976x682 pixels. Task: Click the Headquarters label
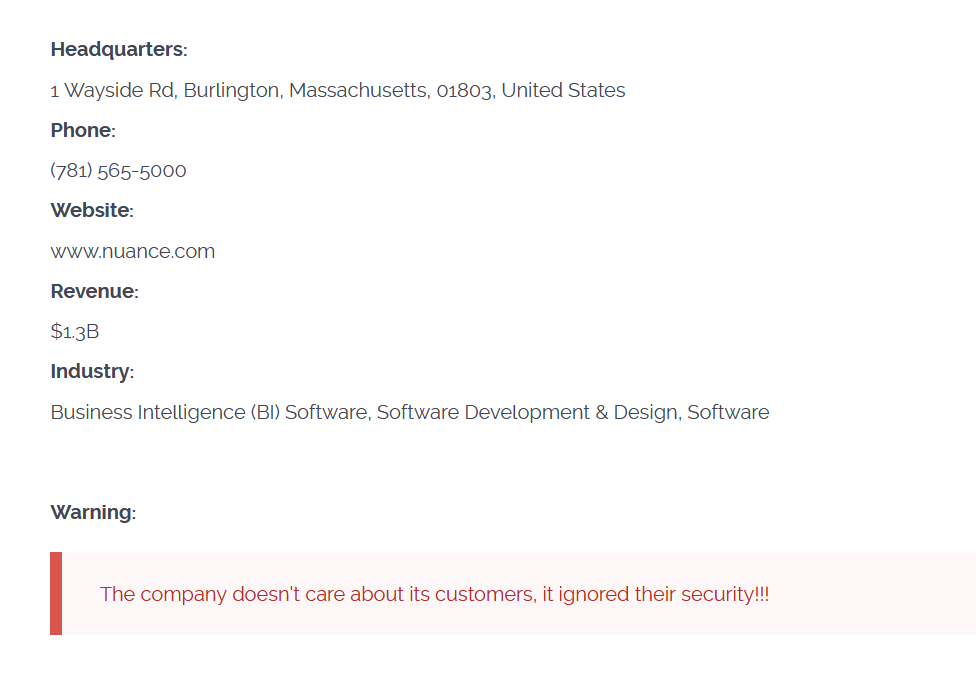[118, 49]
